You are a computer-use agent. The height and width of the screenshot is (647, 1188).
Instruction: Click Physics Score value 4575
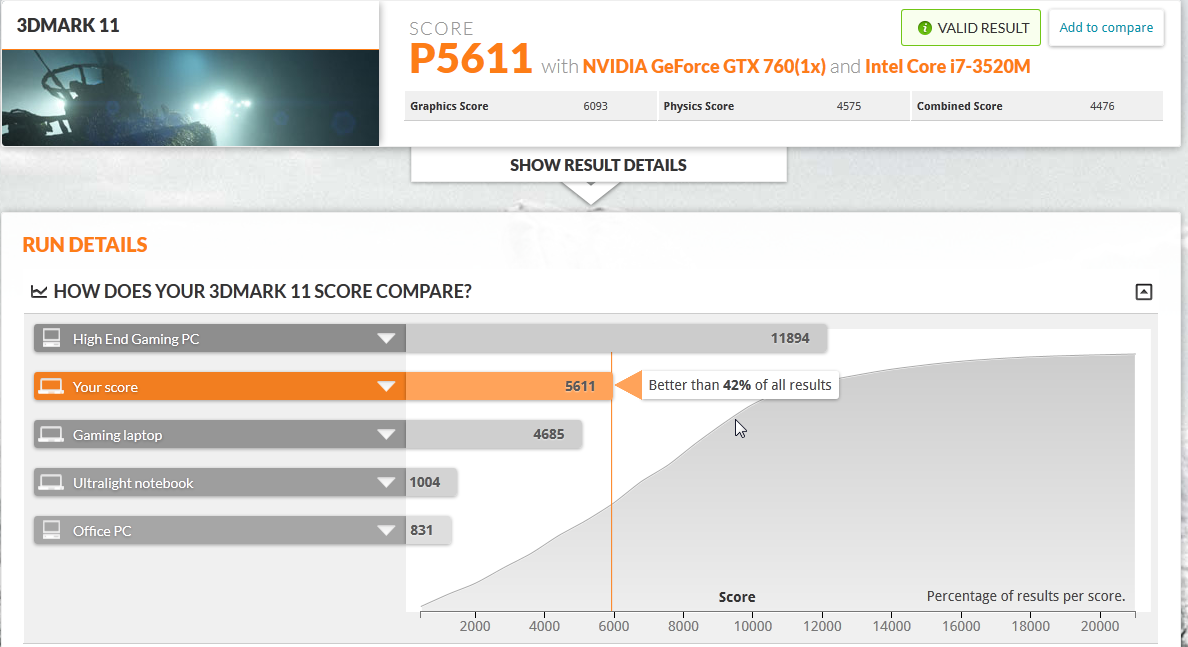click(849, 106)
